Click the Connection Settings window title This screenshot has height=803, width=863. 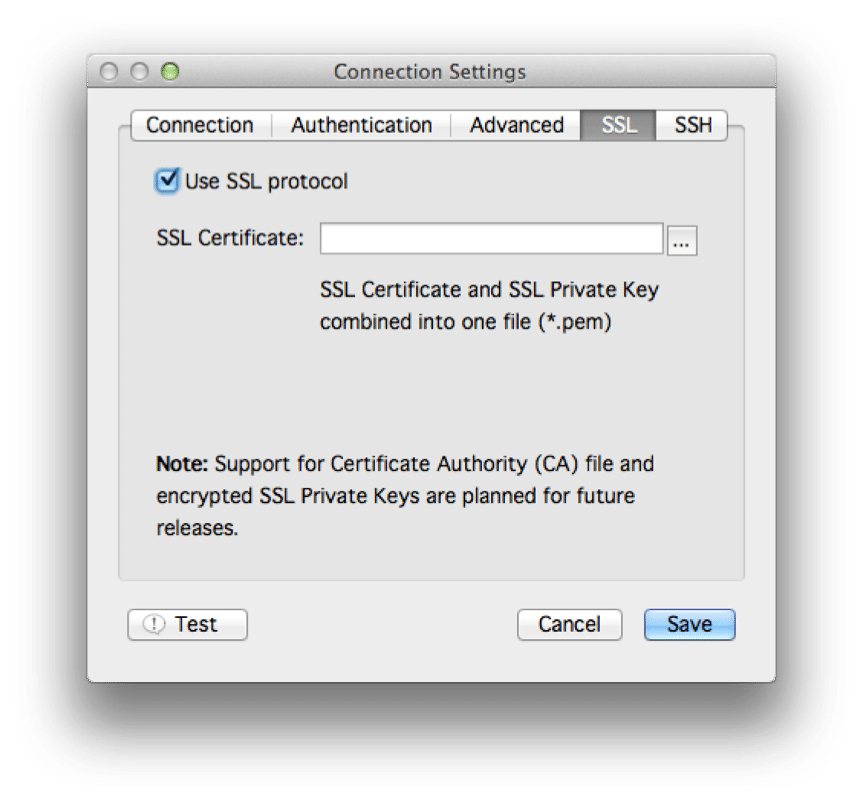pos(429,72)
